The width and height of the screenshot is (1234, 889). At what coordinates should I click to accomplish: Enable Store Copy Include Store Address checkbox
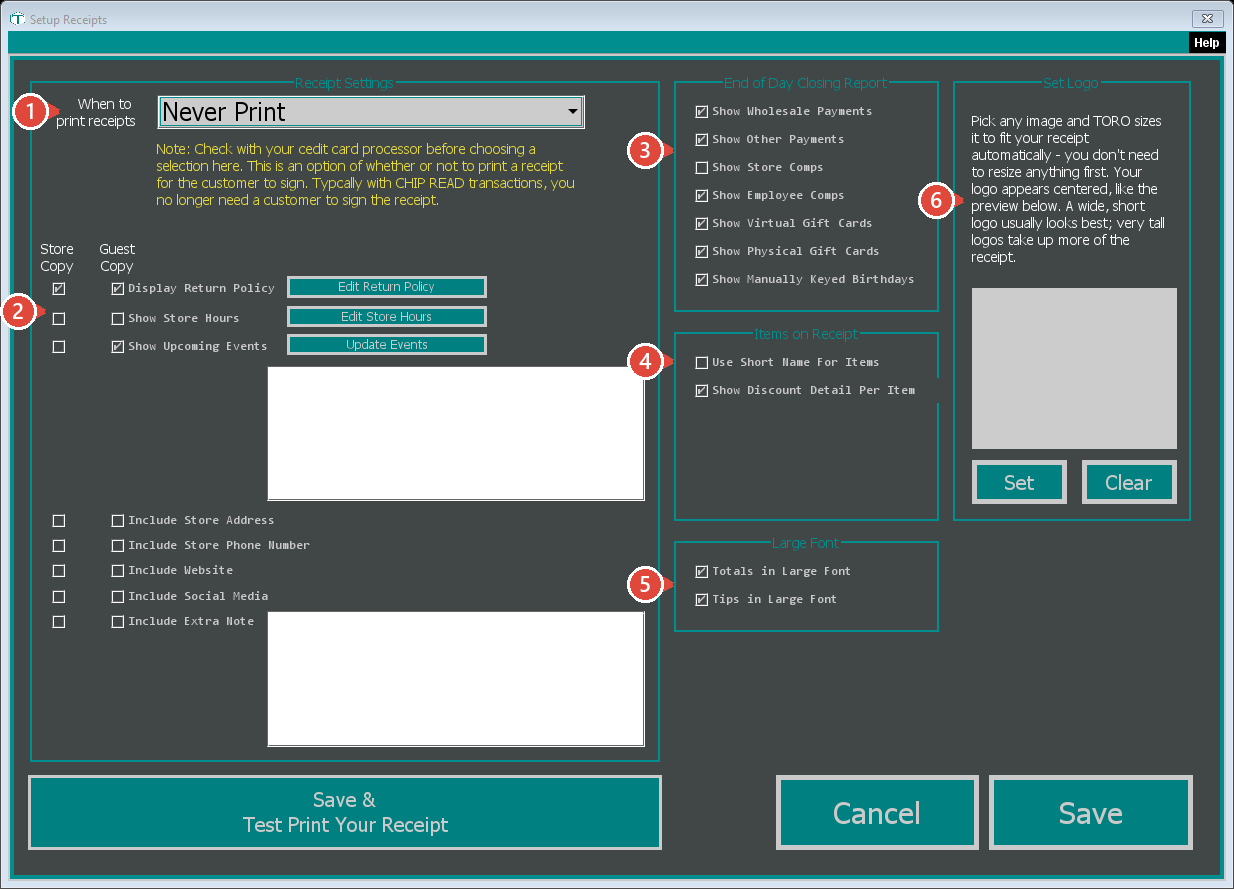59,521
